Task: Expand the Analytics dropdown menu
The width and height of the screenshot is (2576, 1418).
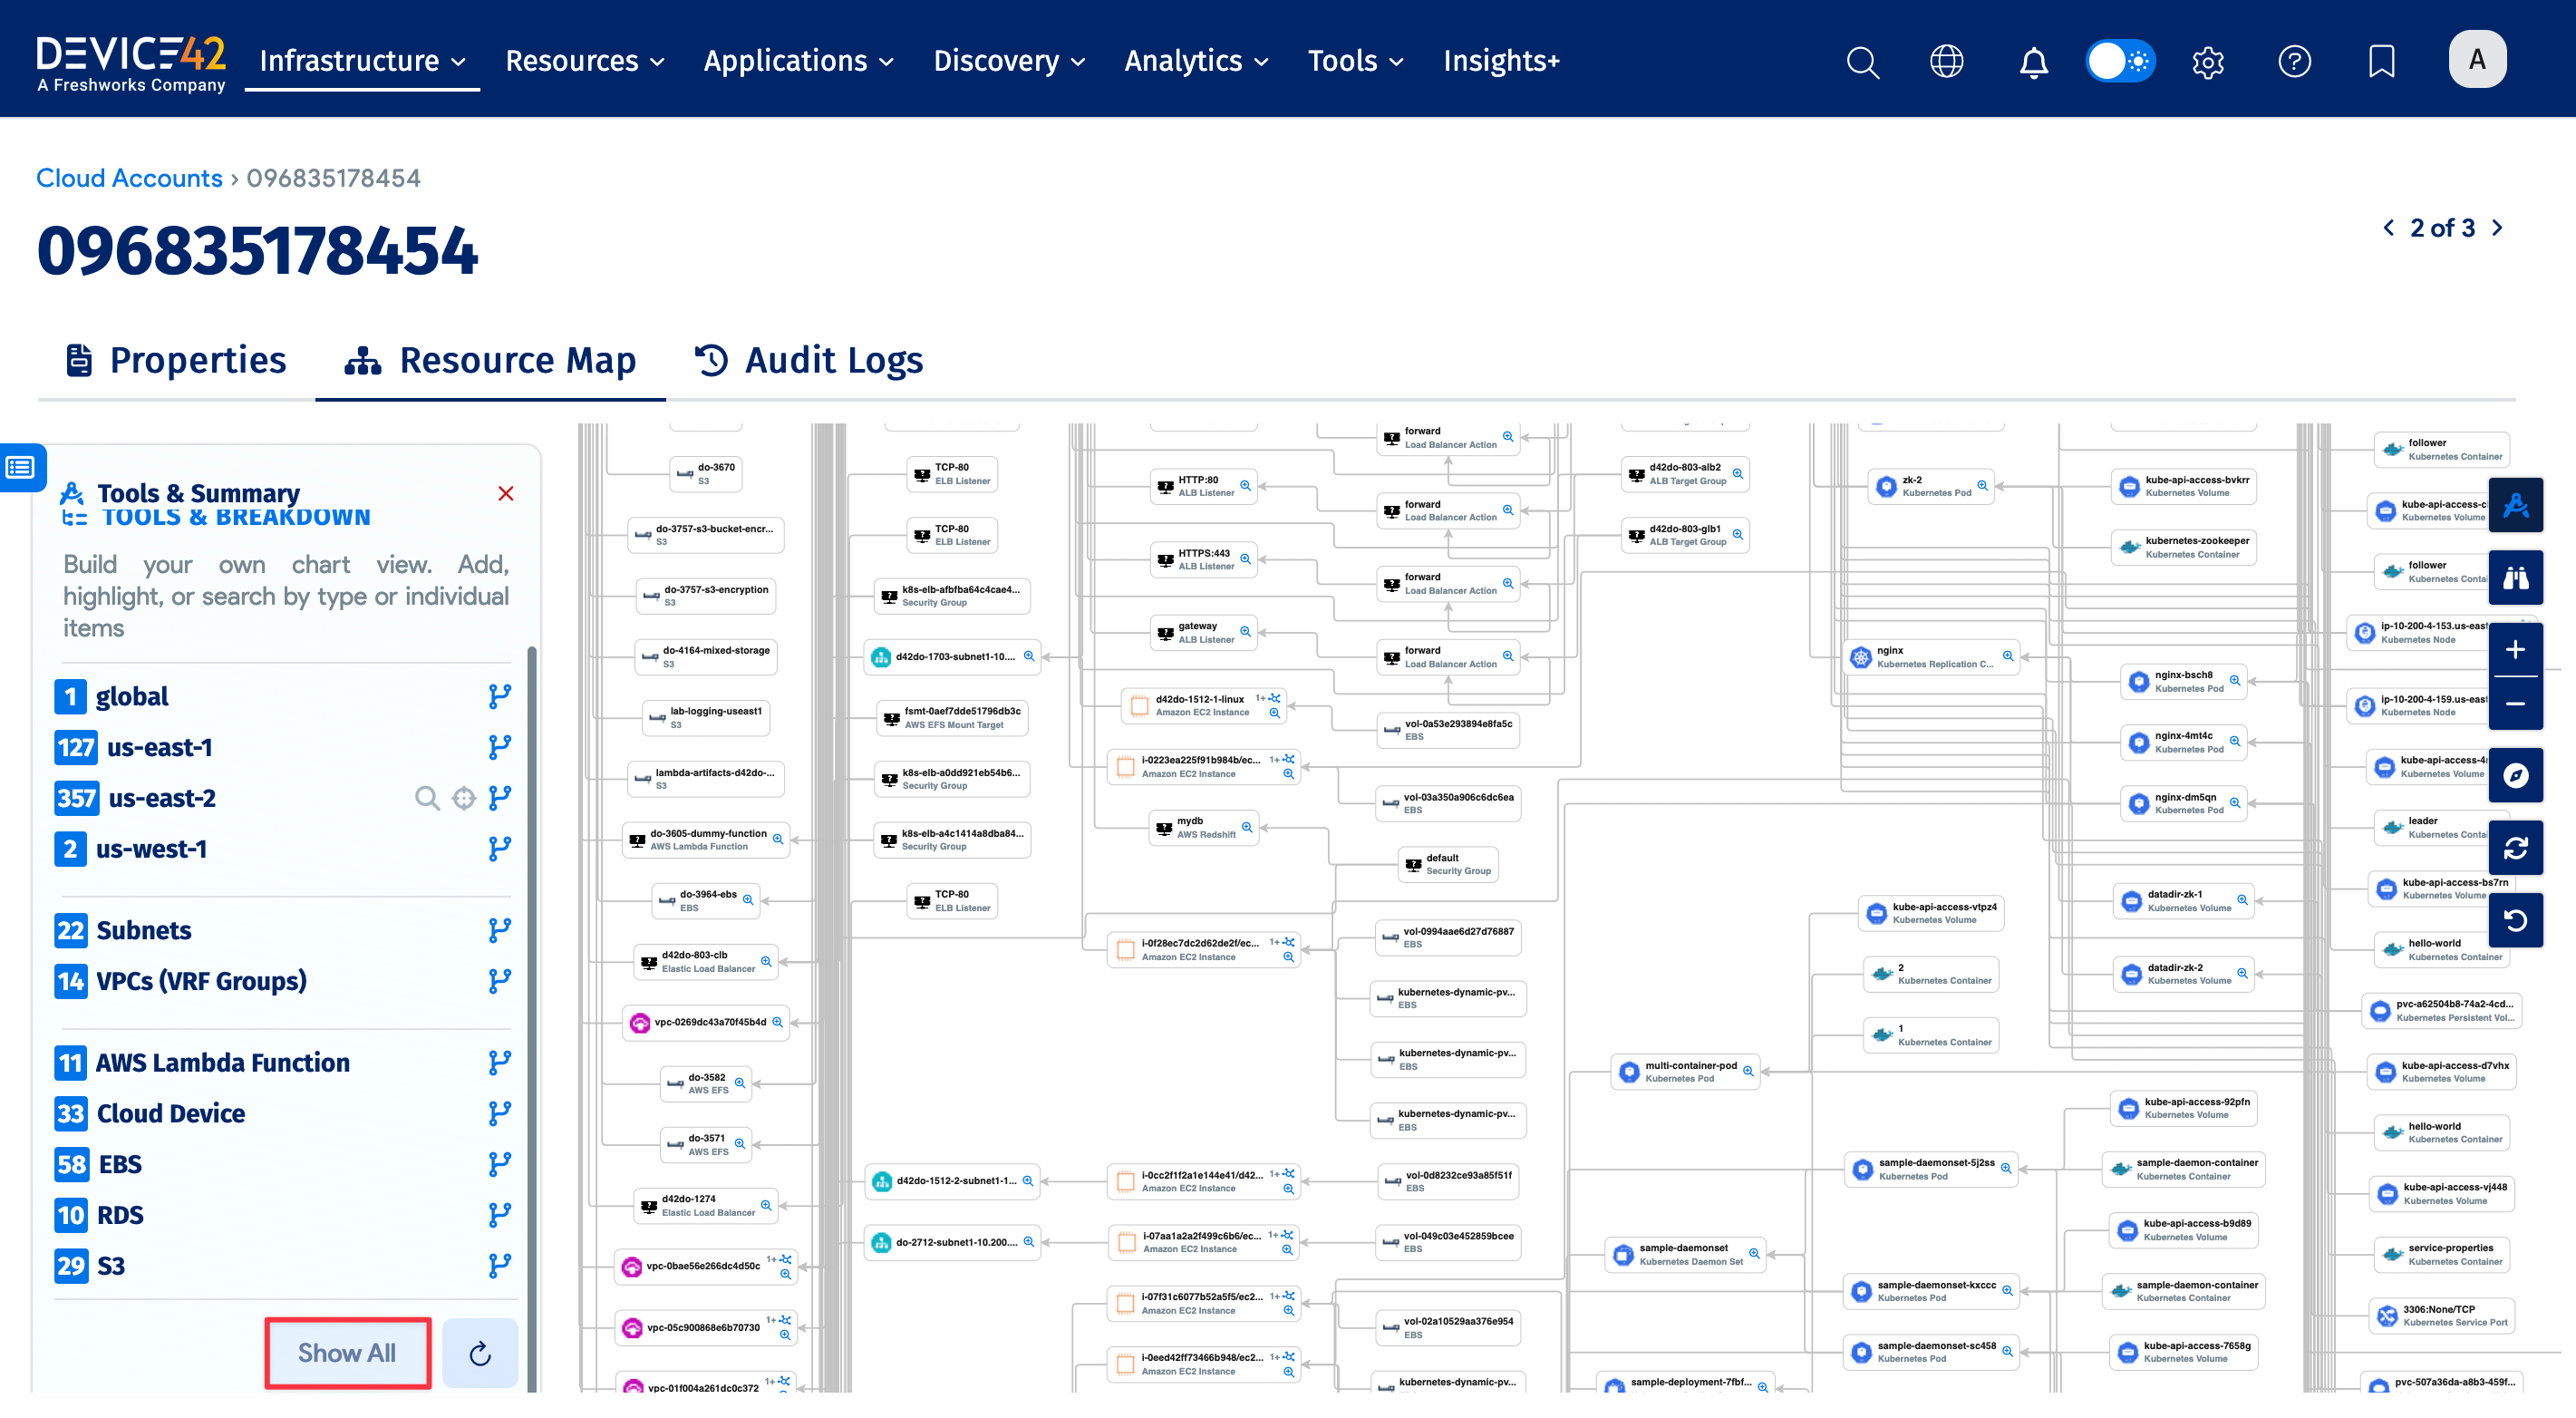Action: [x=1196, y=61]
